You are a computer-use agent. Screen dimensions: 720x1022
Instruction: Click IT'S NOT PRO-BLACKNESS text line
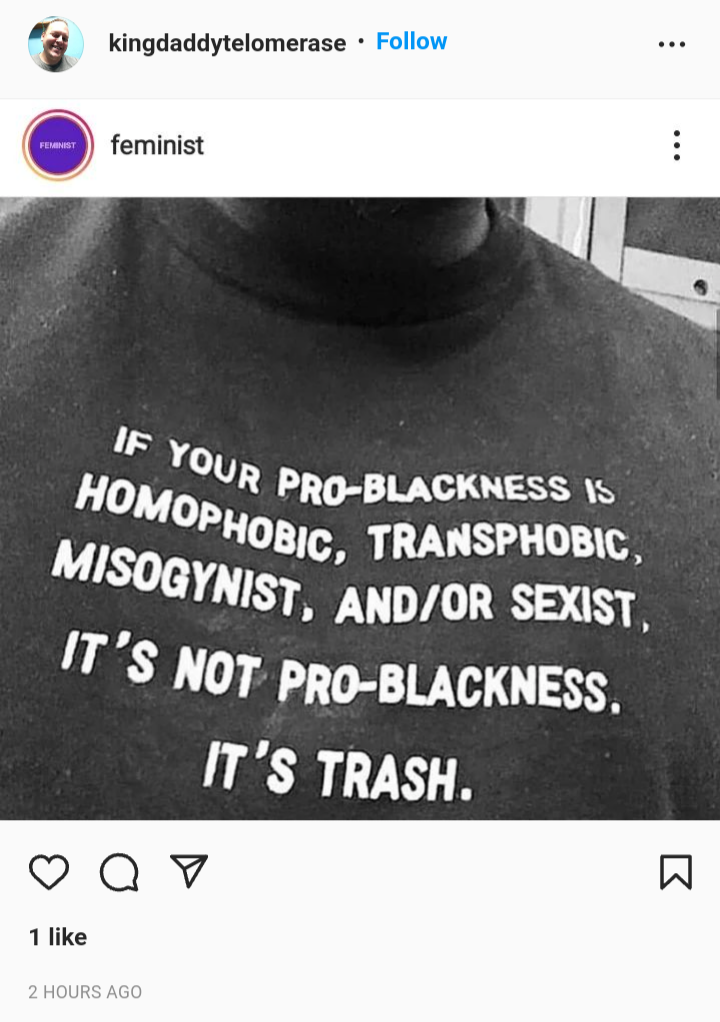pyautogui.click(x=341, y=674)
